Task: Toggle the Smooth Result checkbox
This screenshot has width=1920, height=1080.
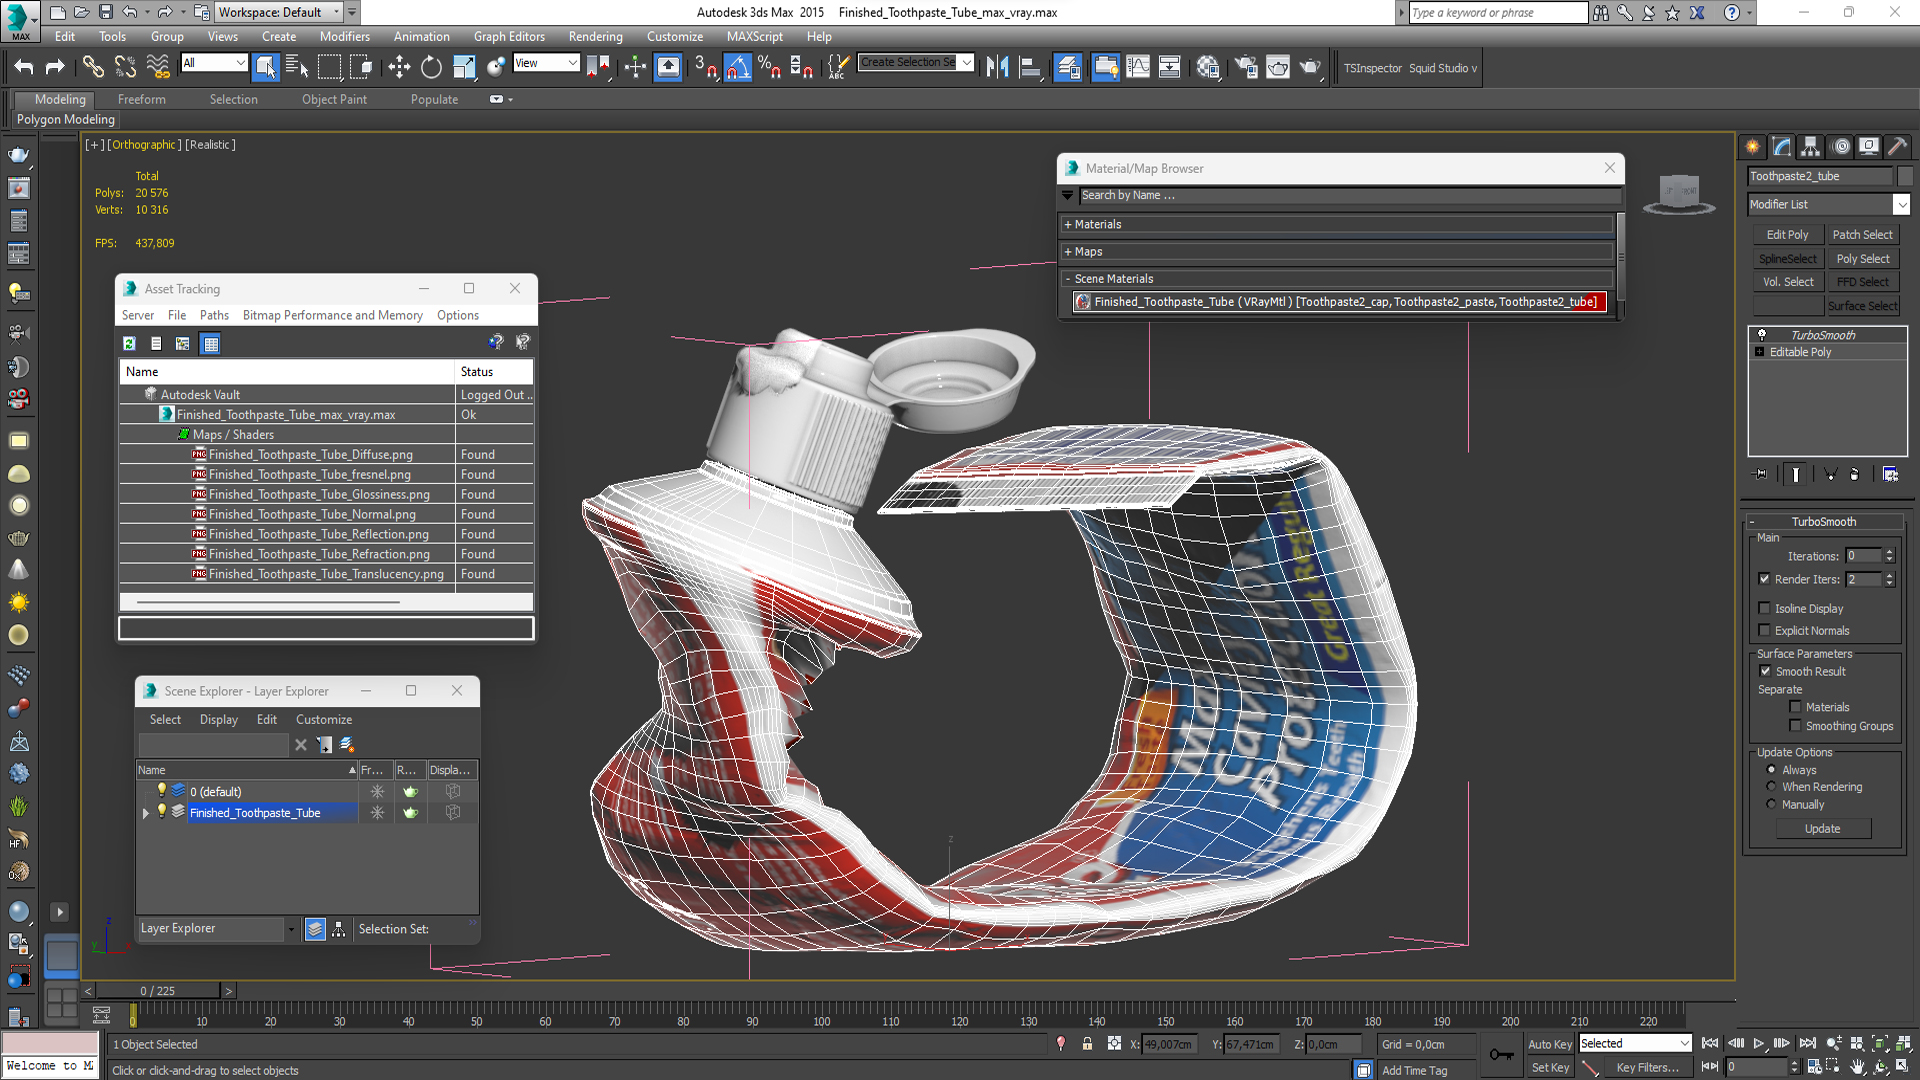Action: pyautogui.click(x=1765, y=671)
